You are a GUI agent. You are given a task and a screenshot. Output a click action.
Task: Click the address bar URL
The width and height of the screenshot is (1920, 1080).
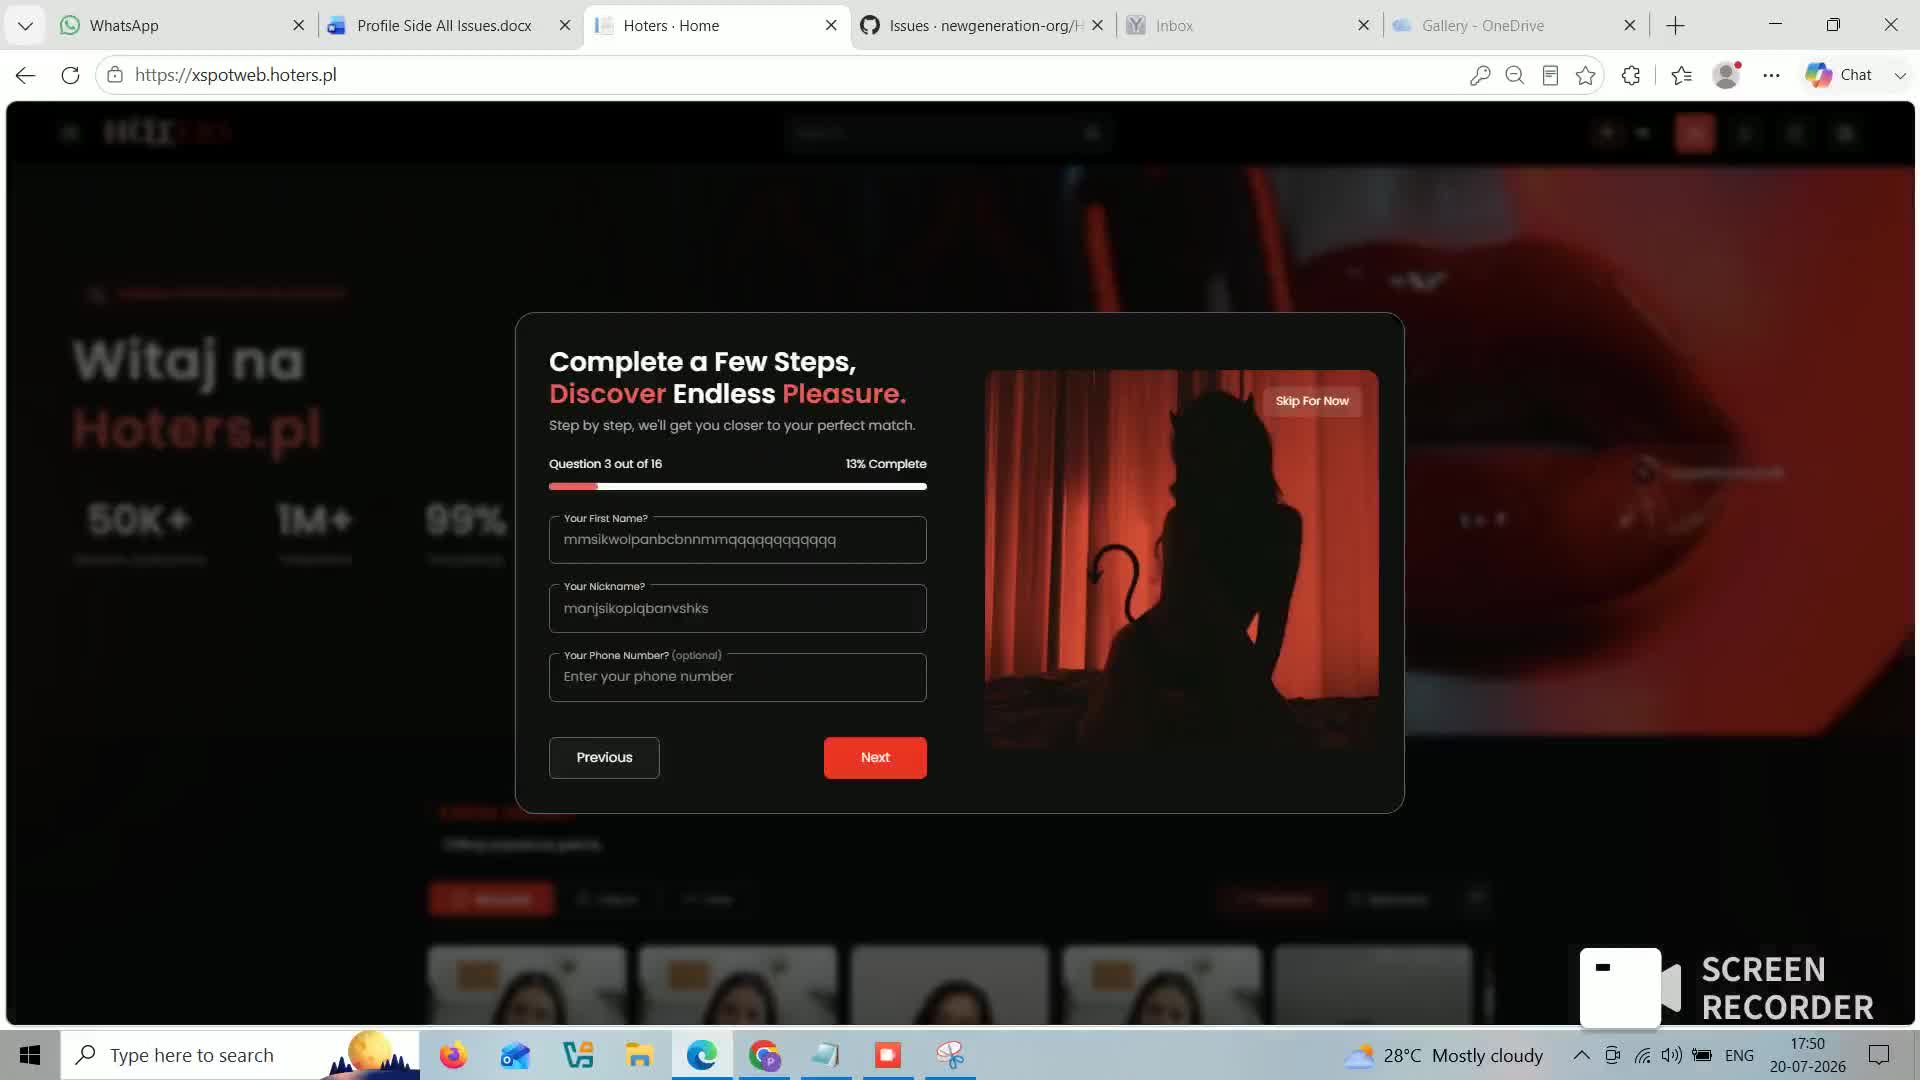tap(236, 75)
